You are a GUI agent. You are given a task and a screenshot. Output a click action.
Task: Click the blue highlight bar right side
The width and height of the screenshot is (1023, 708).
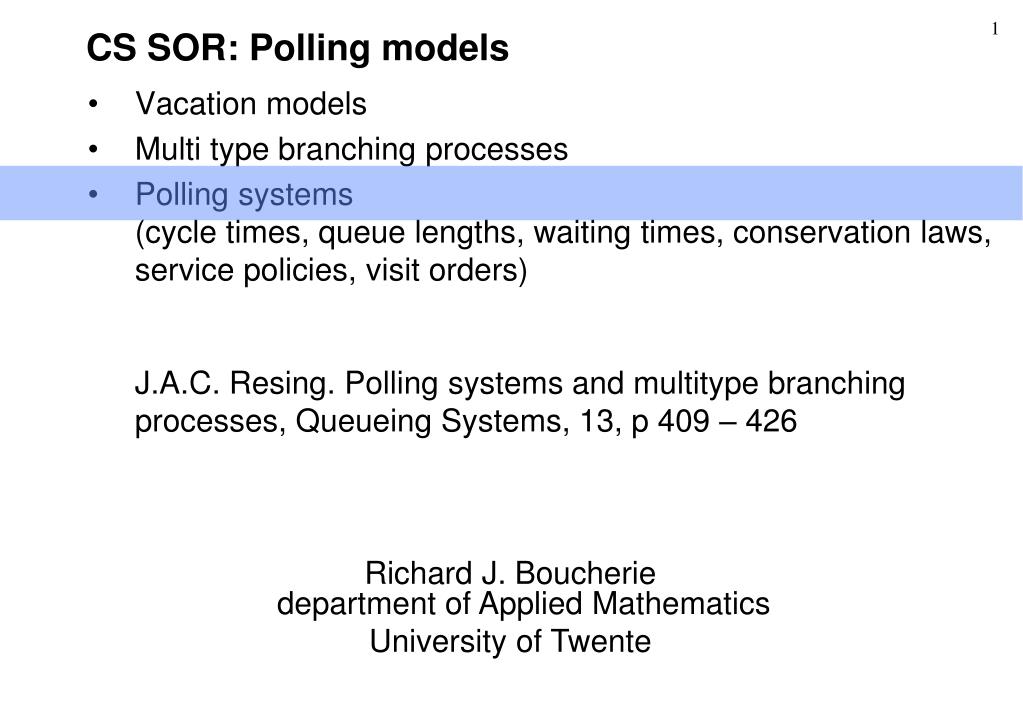[848, 193]
